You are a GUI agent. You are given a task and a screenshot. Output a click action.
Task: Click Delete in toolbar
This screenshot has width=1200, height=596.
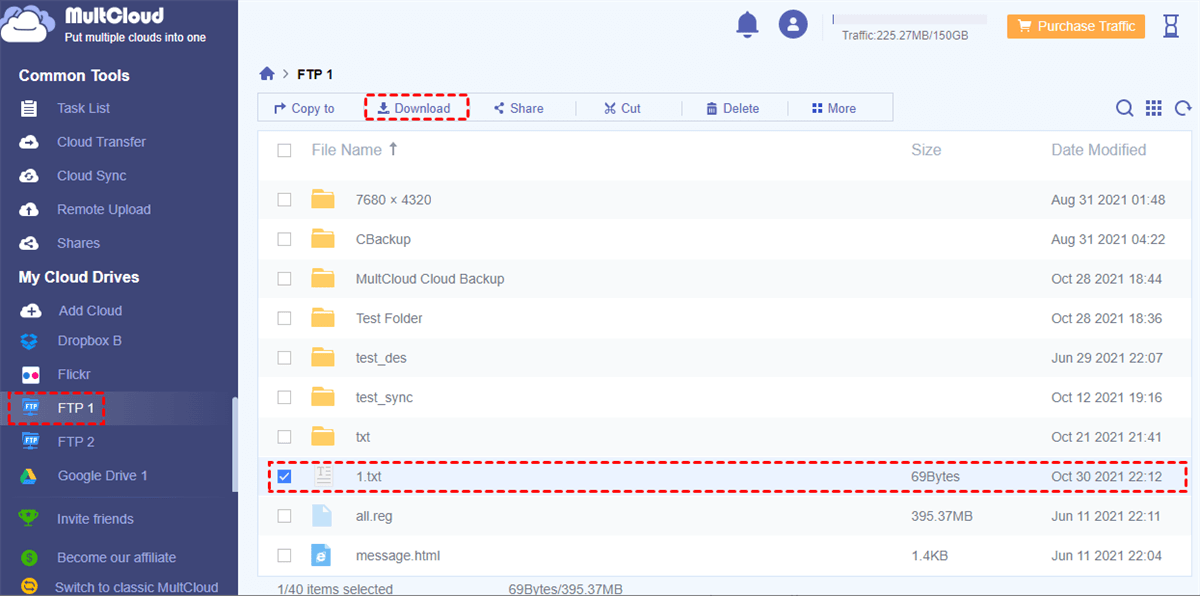point(732,108)
